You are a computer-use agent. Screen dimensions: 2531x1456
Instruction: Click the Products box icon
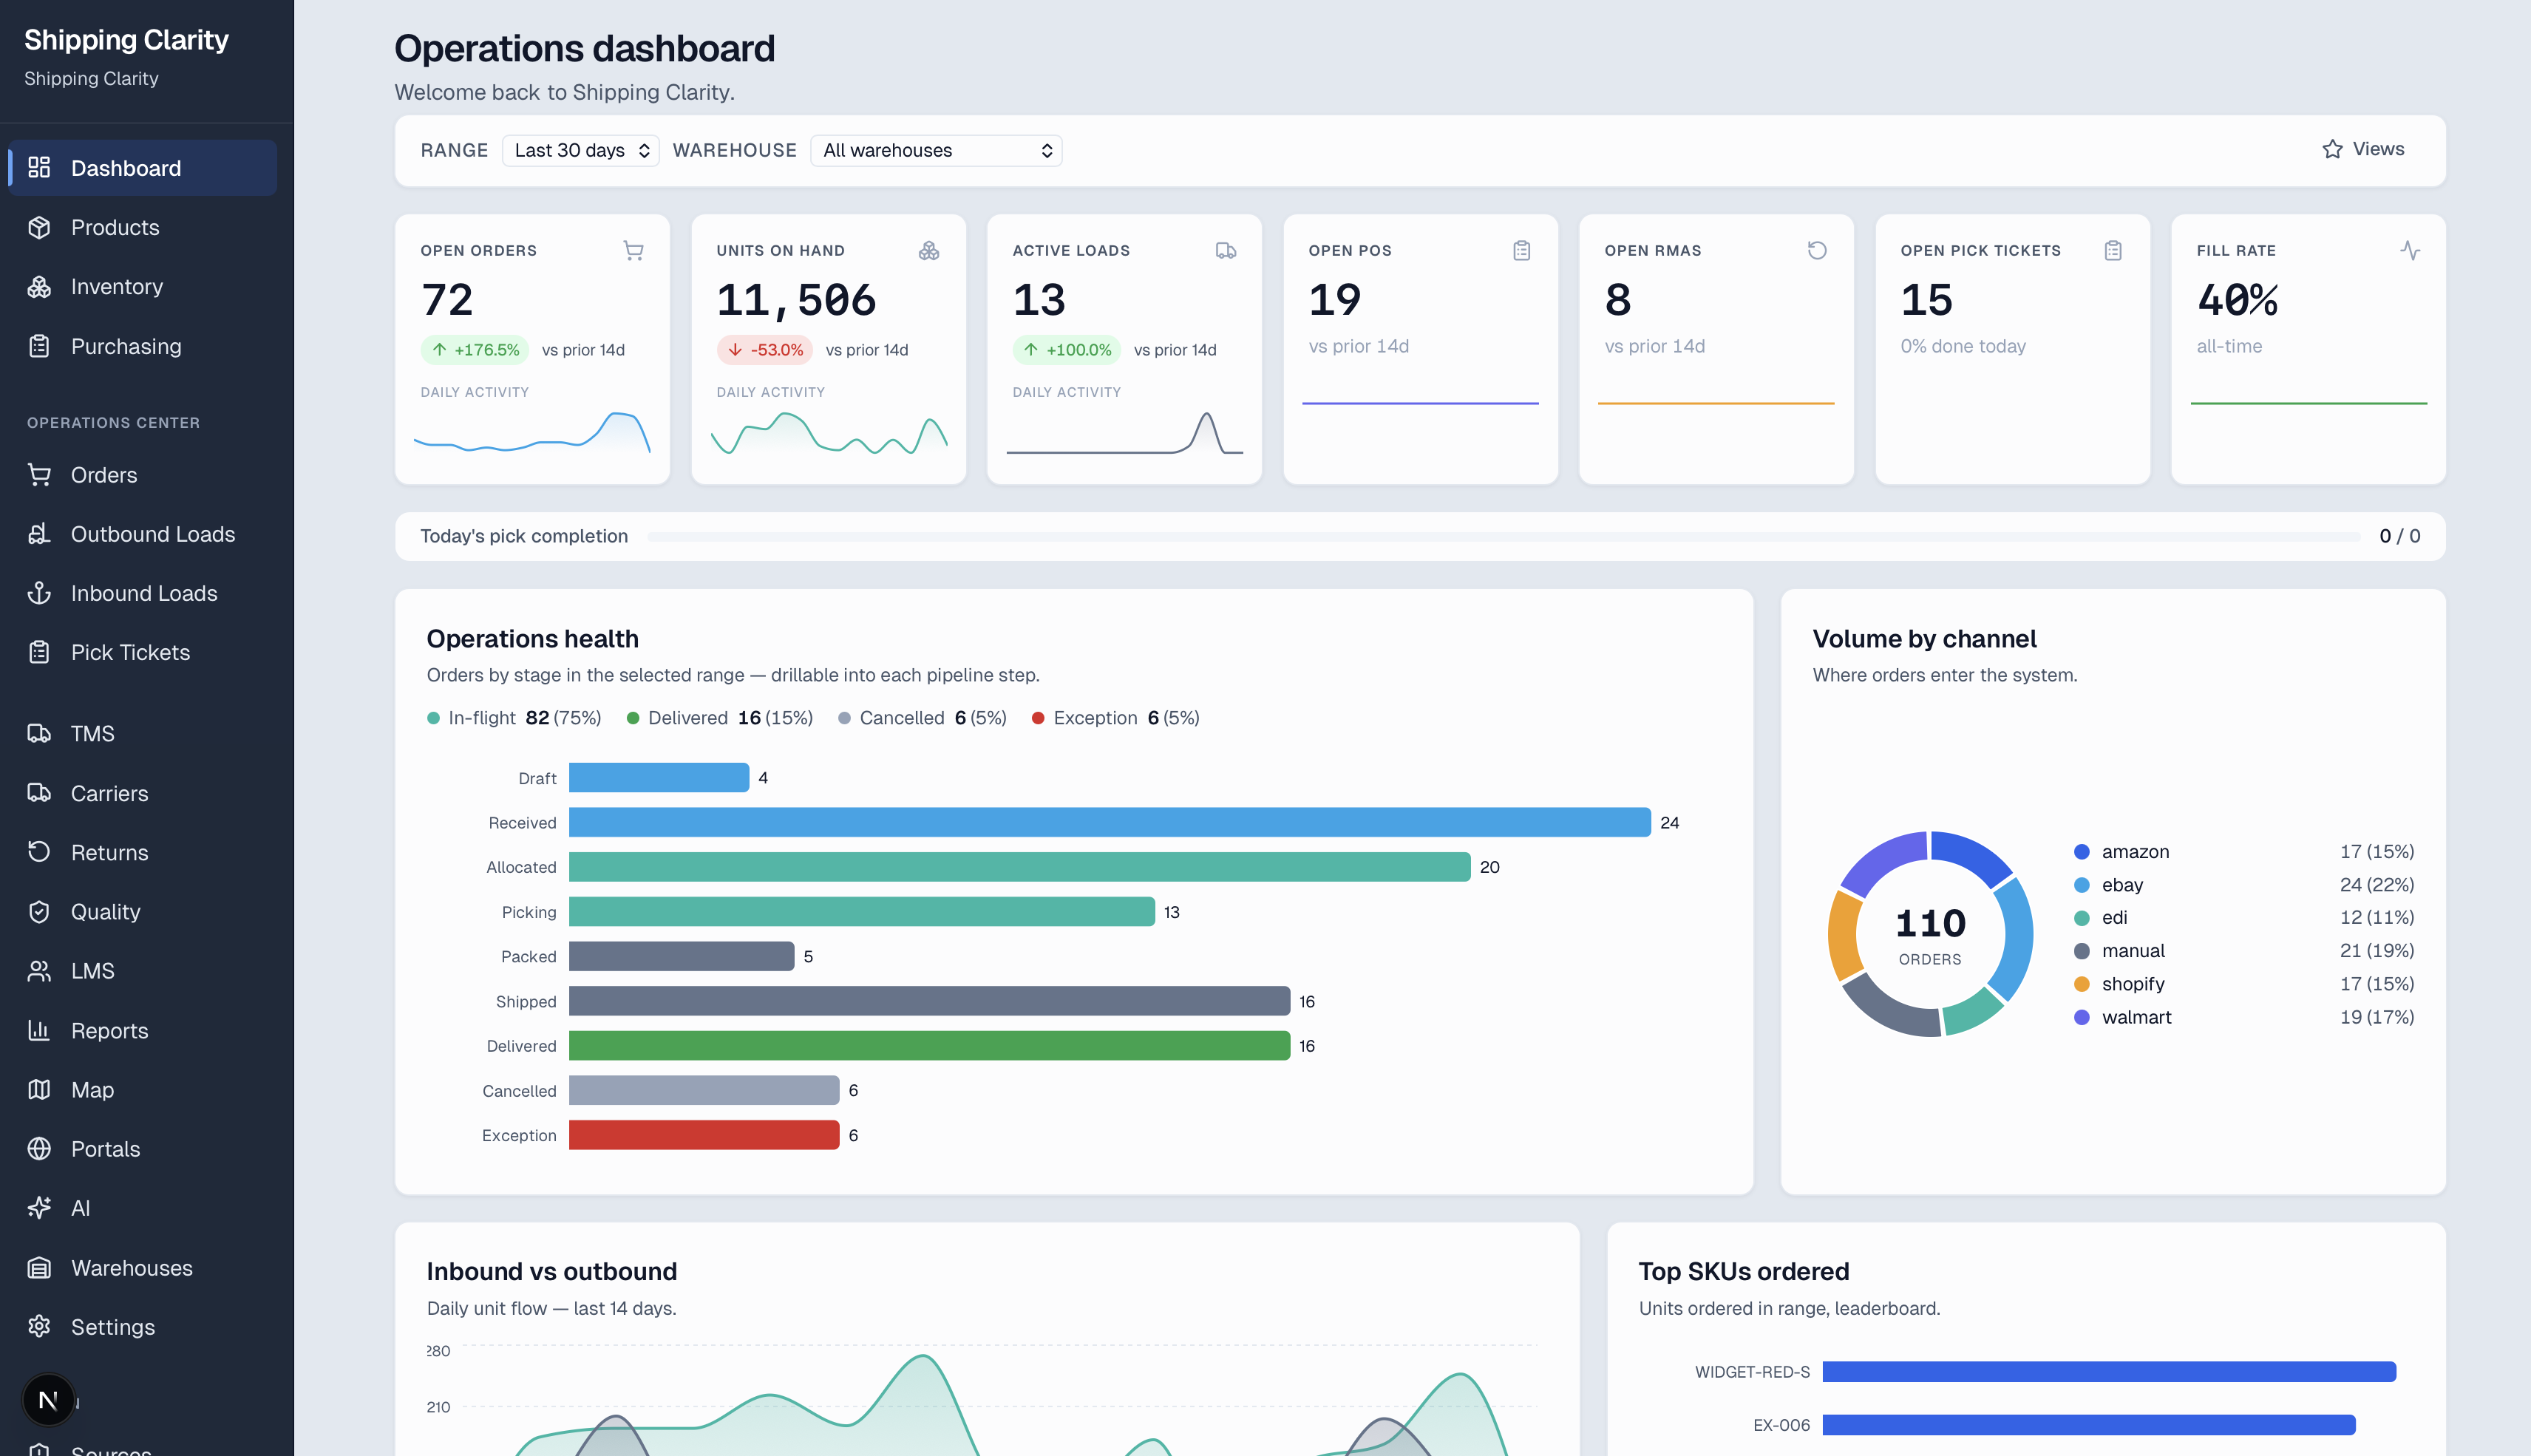click(39, 227)
